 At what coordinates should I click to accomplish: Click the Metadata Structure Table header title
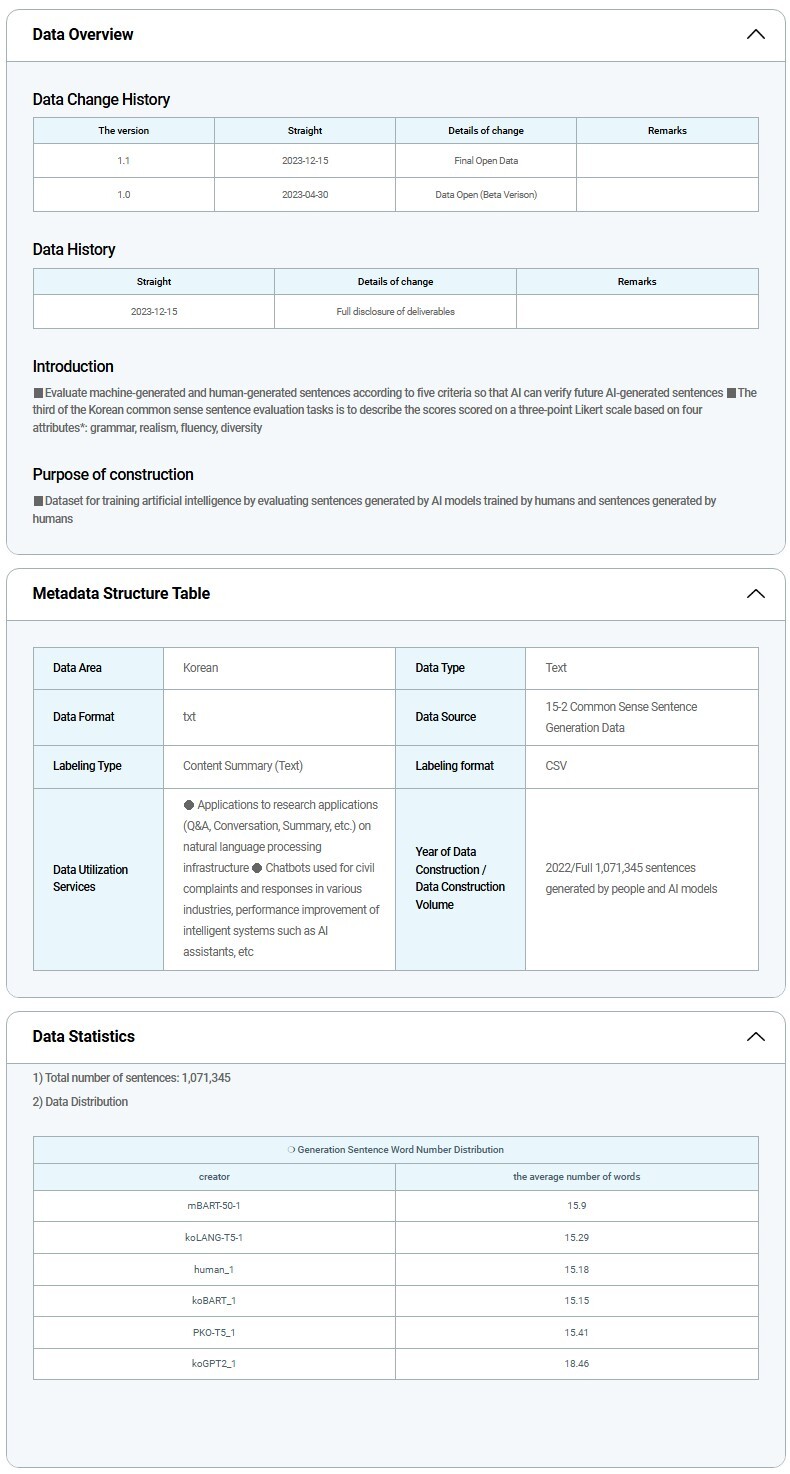click(x=121, y=594)
